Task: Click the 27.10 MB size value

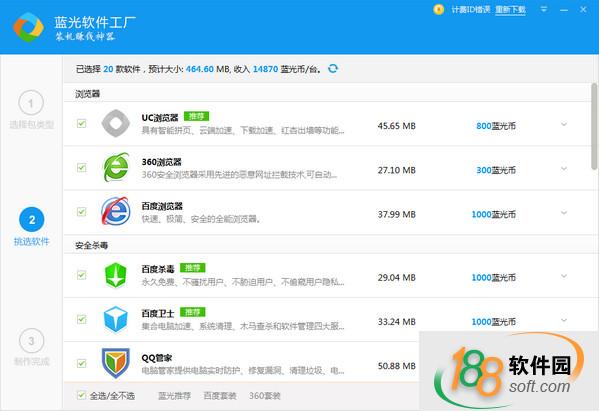Action: [x=397, y=170]
